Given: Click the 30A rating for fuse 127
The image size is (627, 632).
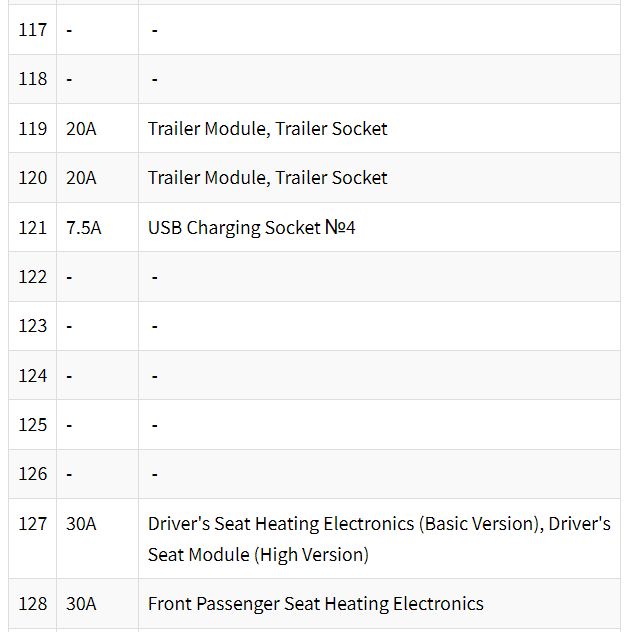Looking at the screenshot, I should 81,524.
